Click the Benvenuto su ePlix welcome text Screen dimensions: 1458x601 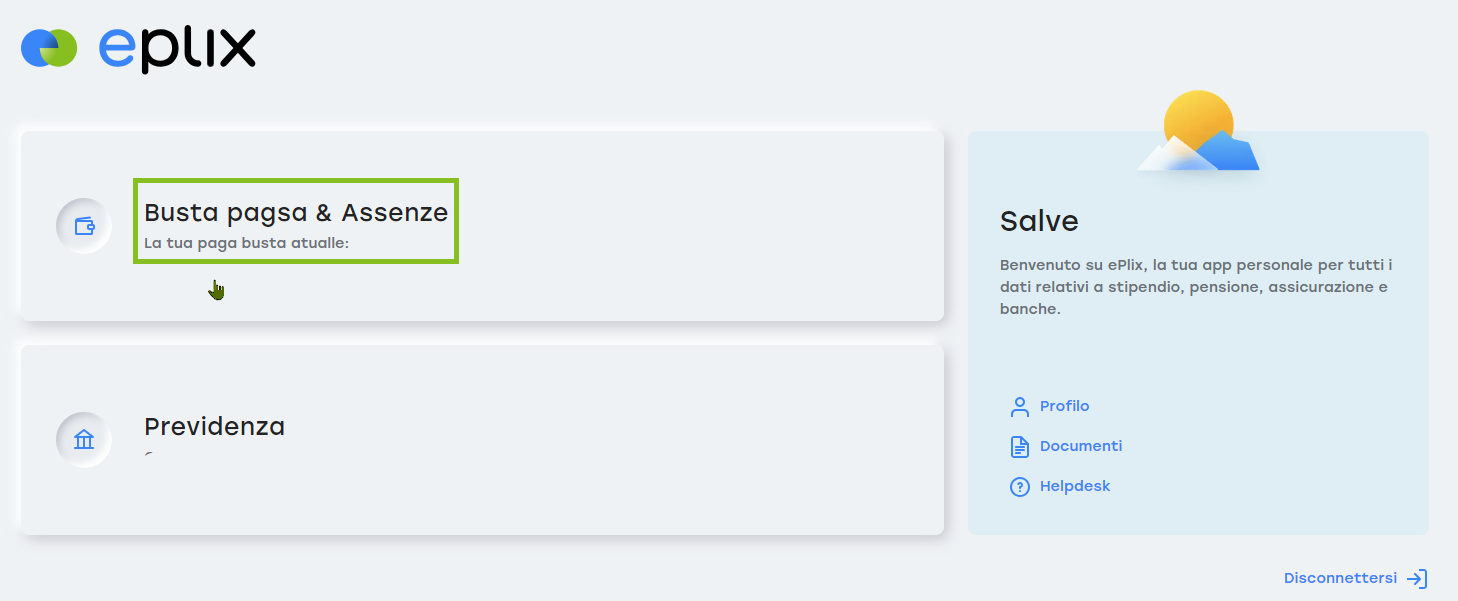tap(1197, 287)
